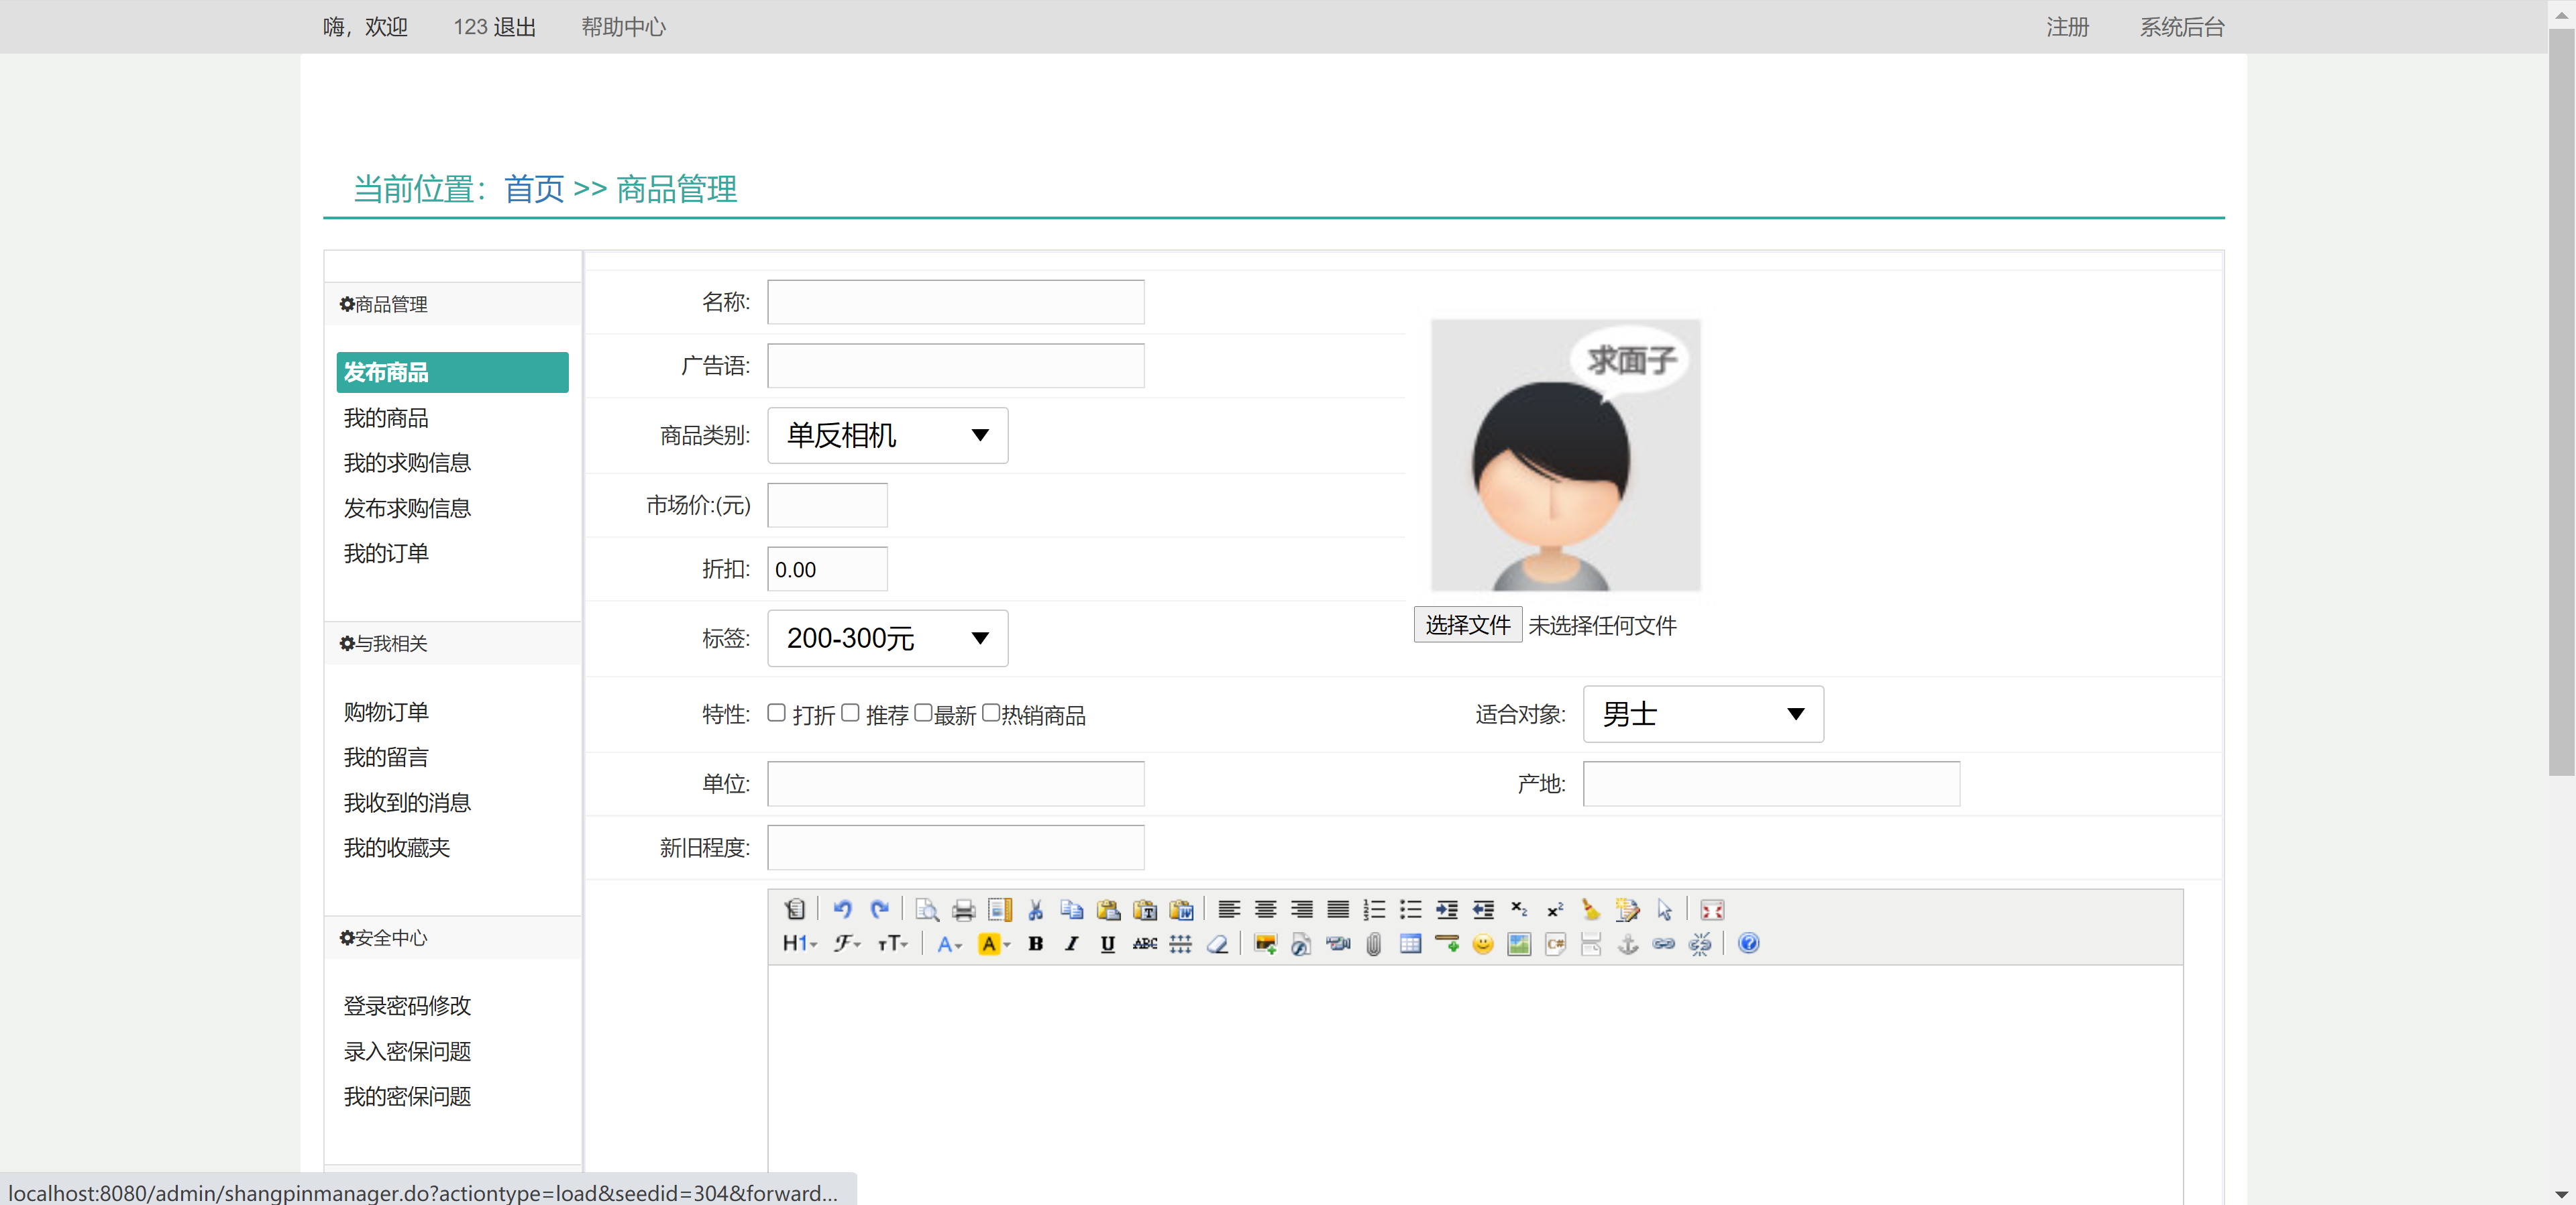Enable the 打折 checkbox
This screenshot has width=2576, height=1205.
click(x=777, y=713)
